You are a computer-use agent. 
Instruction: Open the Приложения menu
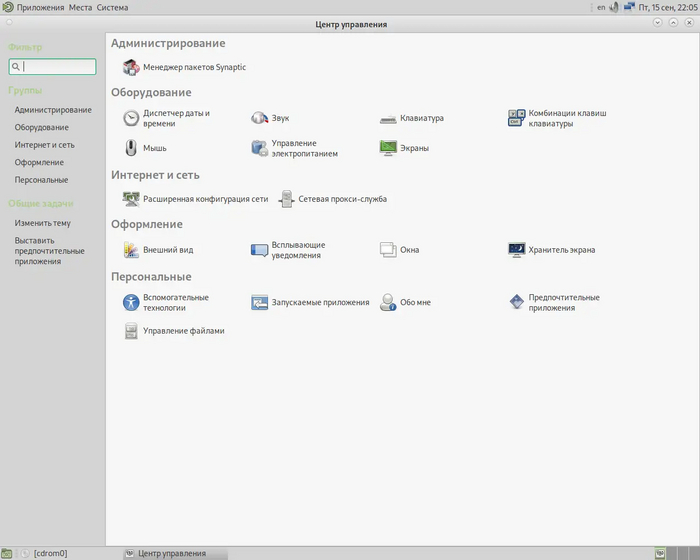pos(41,8)
